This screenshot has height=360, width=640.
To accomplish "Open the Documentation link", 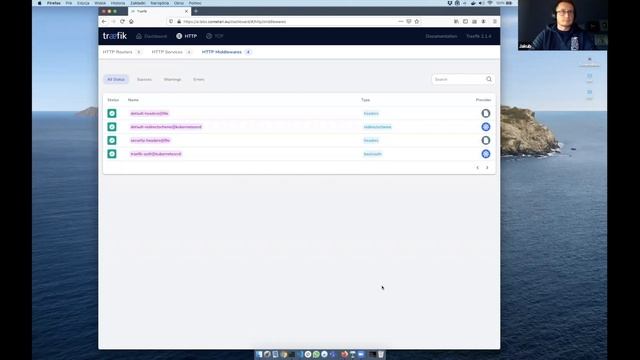I will 441,36.
